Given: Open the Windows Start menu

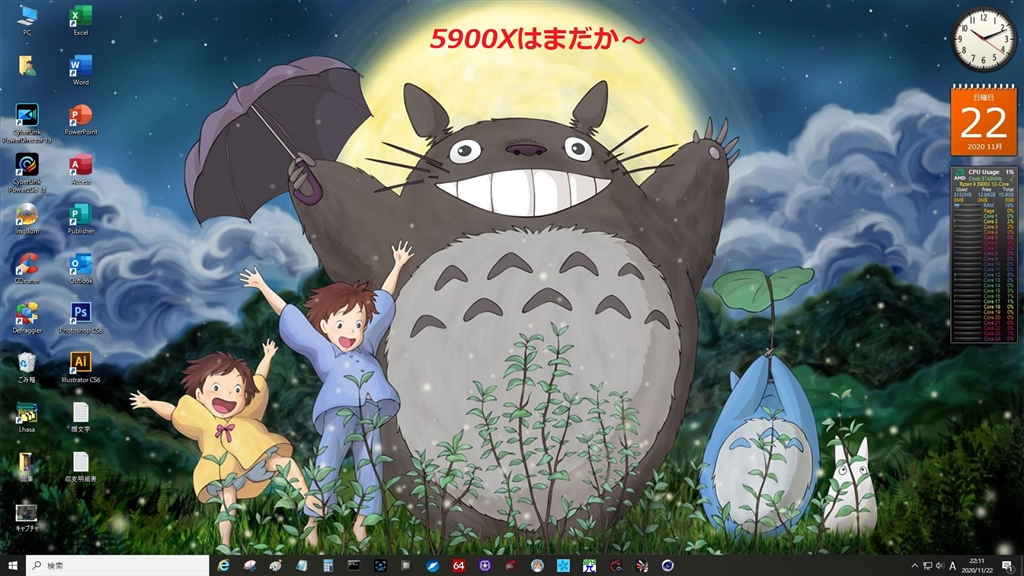Looking at the screenshot, I should pyautogui.click(x=12, y=566).
